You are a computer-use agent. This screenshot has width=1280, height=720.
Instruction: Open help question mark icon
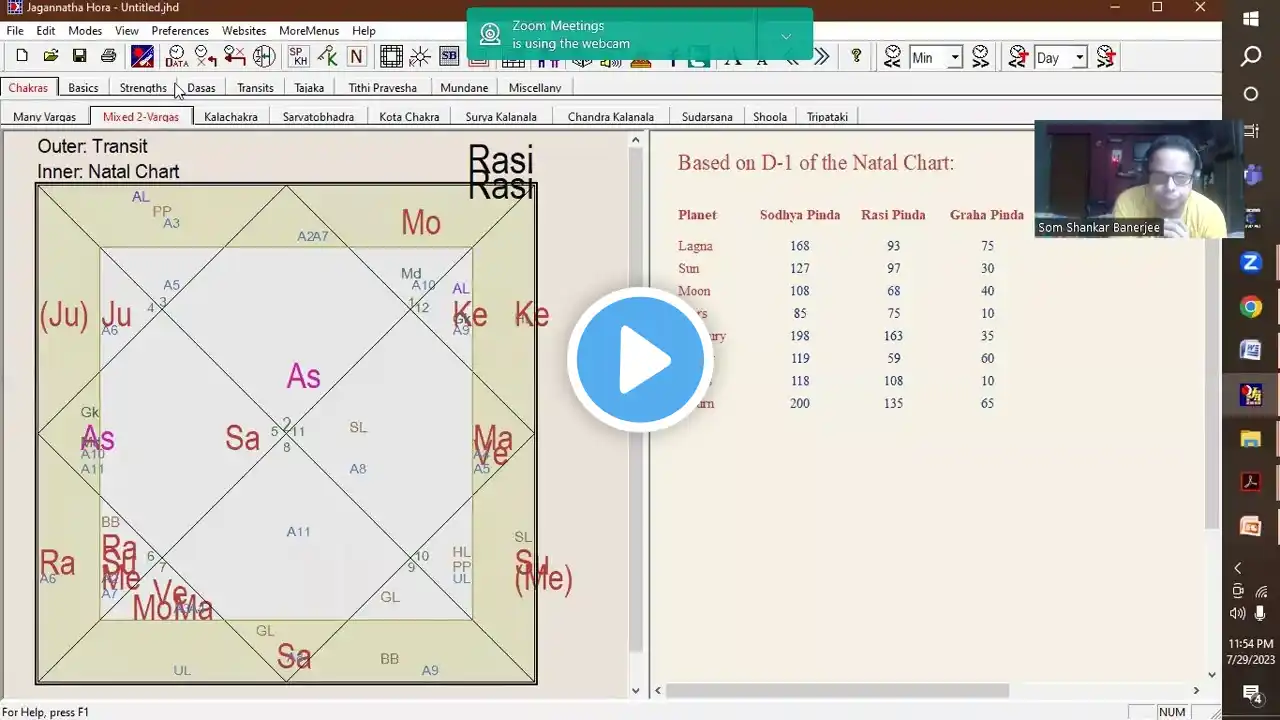pos(856,57)
